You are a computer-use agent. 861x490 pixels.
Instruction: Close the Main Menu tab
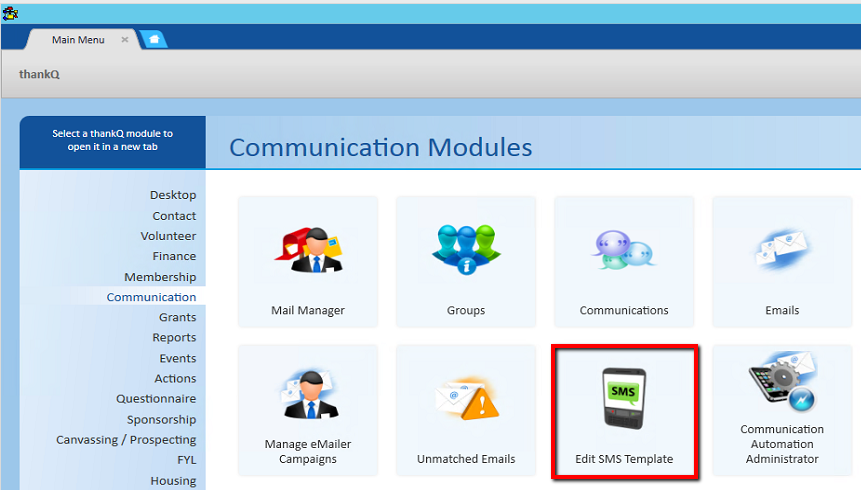125,40
